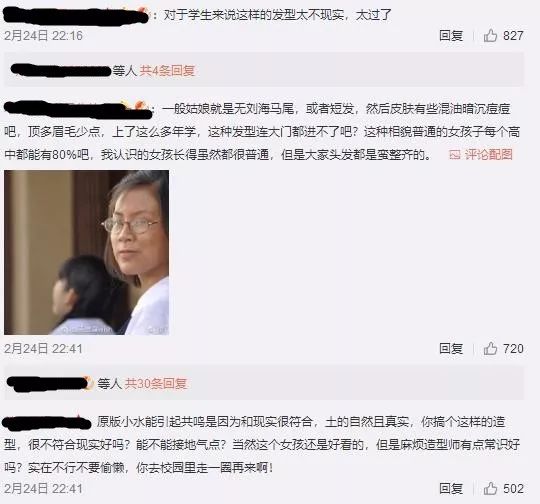Expand the 共30条回复 replies
This screenshot has width=540, height=504.
pyautogui.click(x=156, y=383)
